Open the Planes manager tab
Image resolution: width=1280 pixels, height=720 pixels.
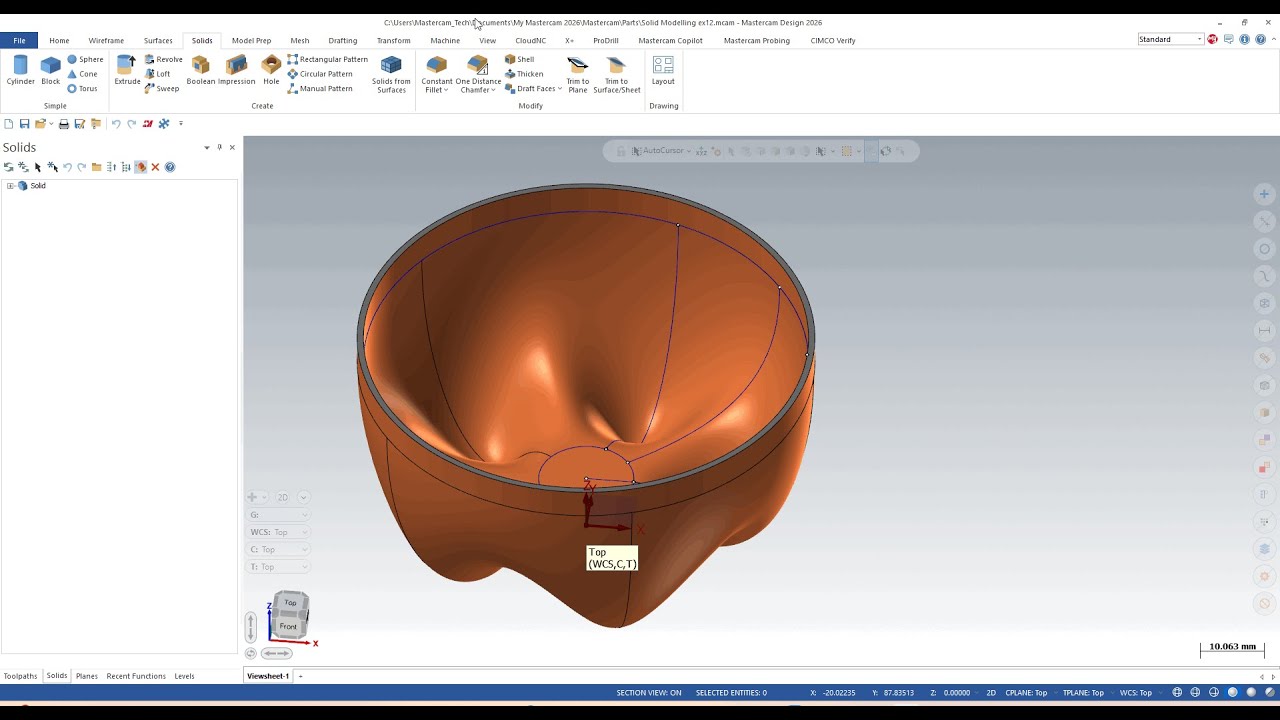87,676
